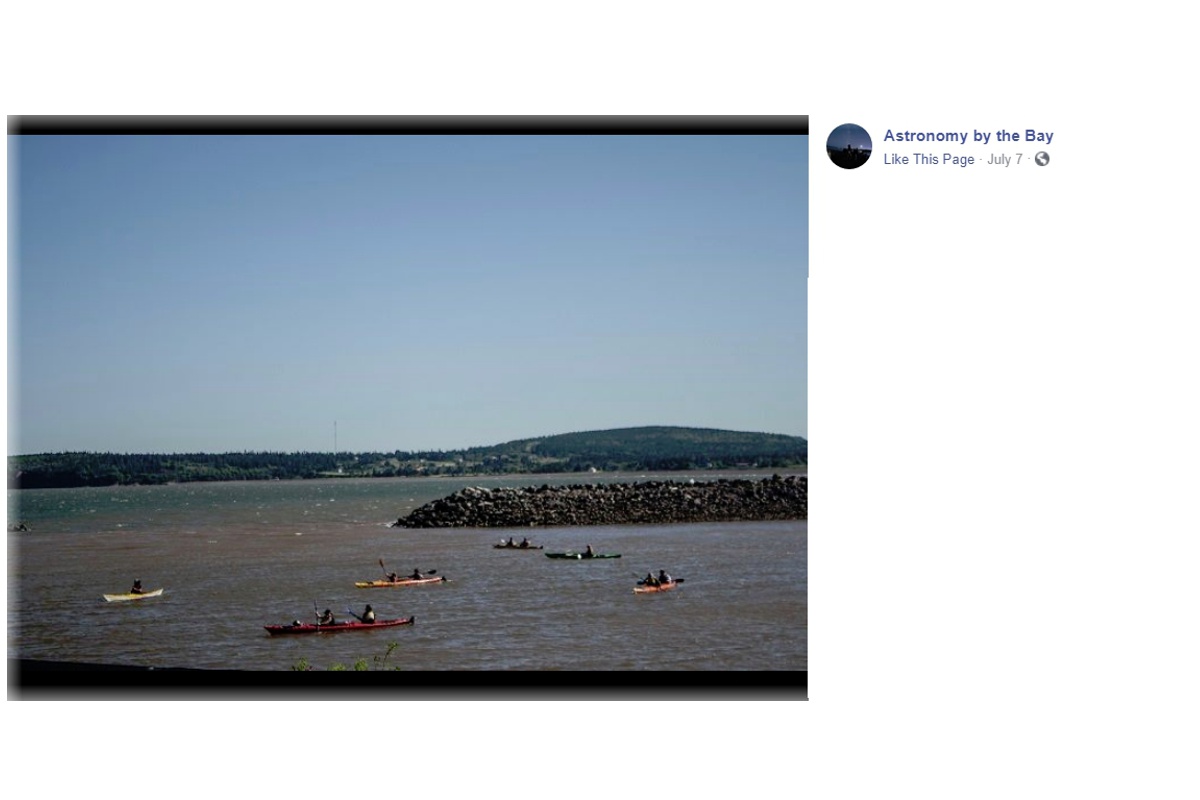Click the radio tower on the horizon
Screen dimensions: 1200x800
[335, 437]
